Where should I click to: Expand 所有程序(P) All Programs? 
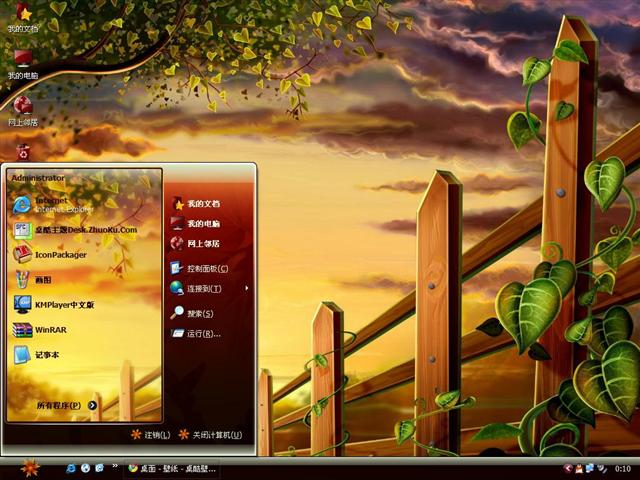coord(67,405)
